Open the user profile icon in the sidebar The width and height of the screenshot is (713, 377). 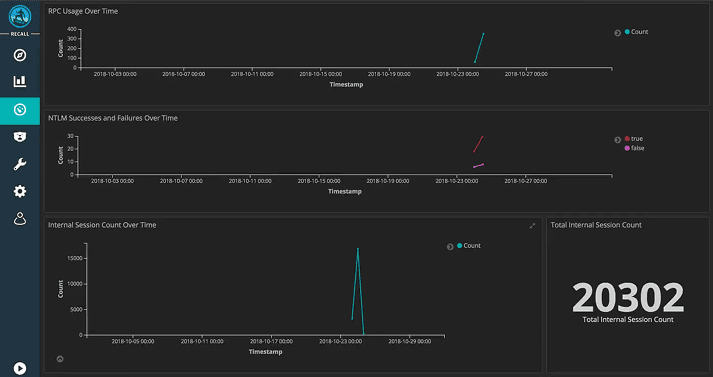[x=20, y=219]
